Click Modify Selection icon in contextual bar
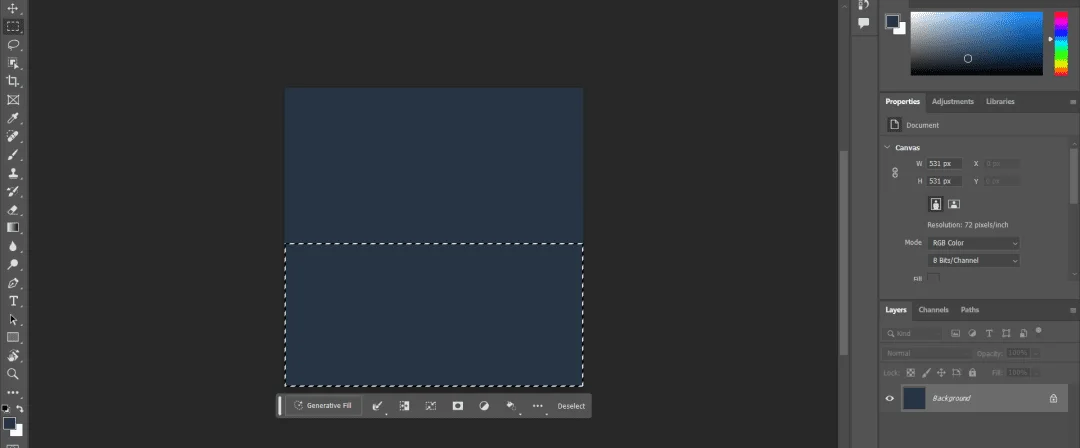This screenshot has height=448, width=1080. (377, 406)
